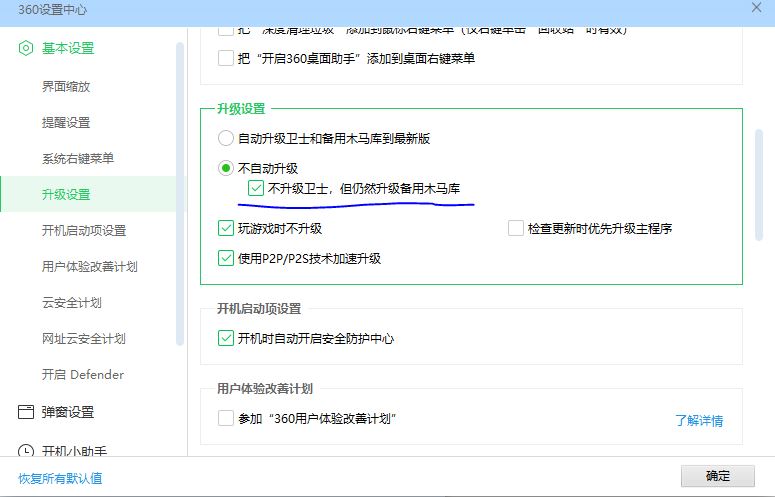Image resolution: width=775 pixels, height=497 pixels.
Task: Expand the 开机小助手 category
Action: 74,451
